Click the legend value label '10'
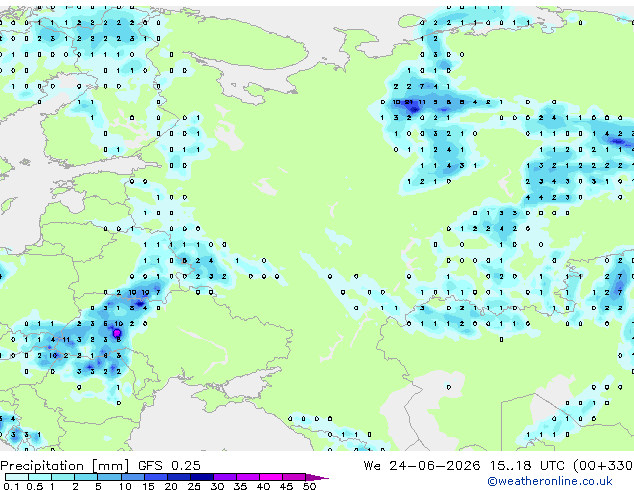Screen dimensions: 634x490 pos(125,486)
